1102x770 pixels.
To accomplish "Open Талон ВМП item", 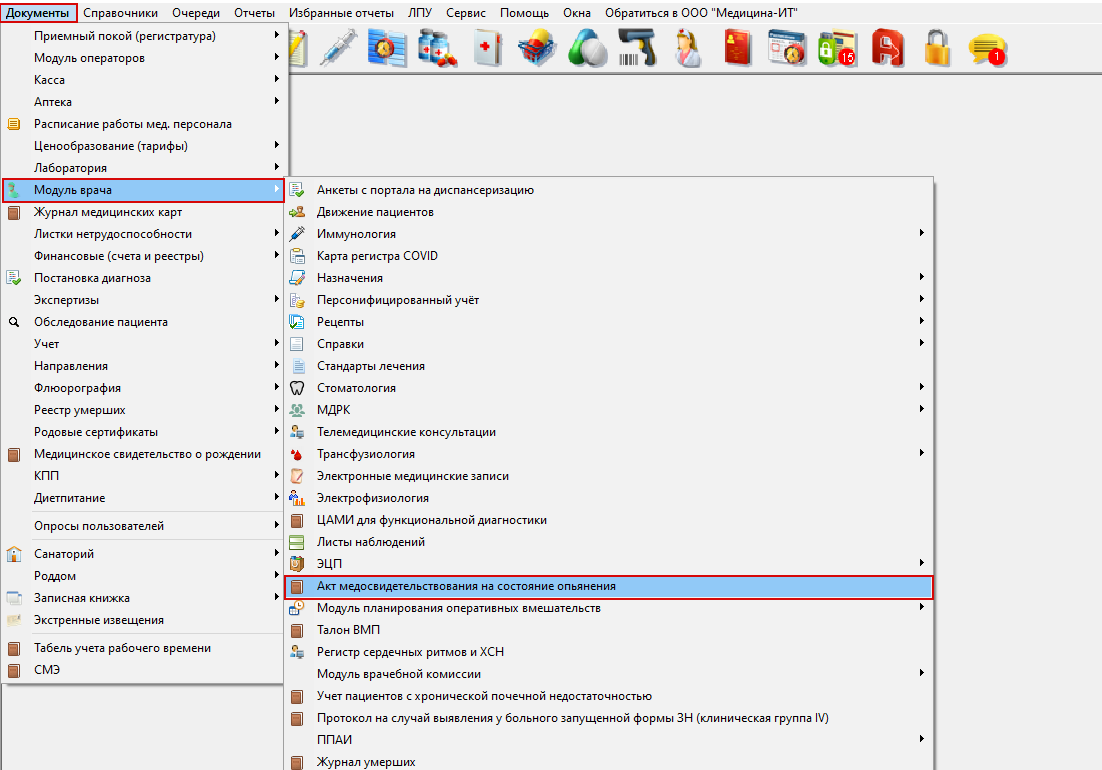I will (x=609, y=630).
